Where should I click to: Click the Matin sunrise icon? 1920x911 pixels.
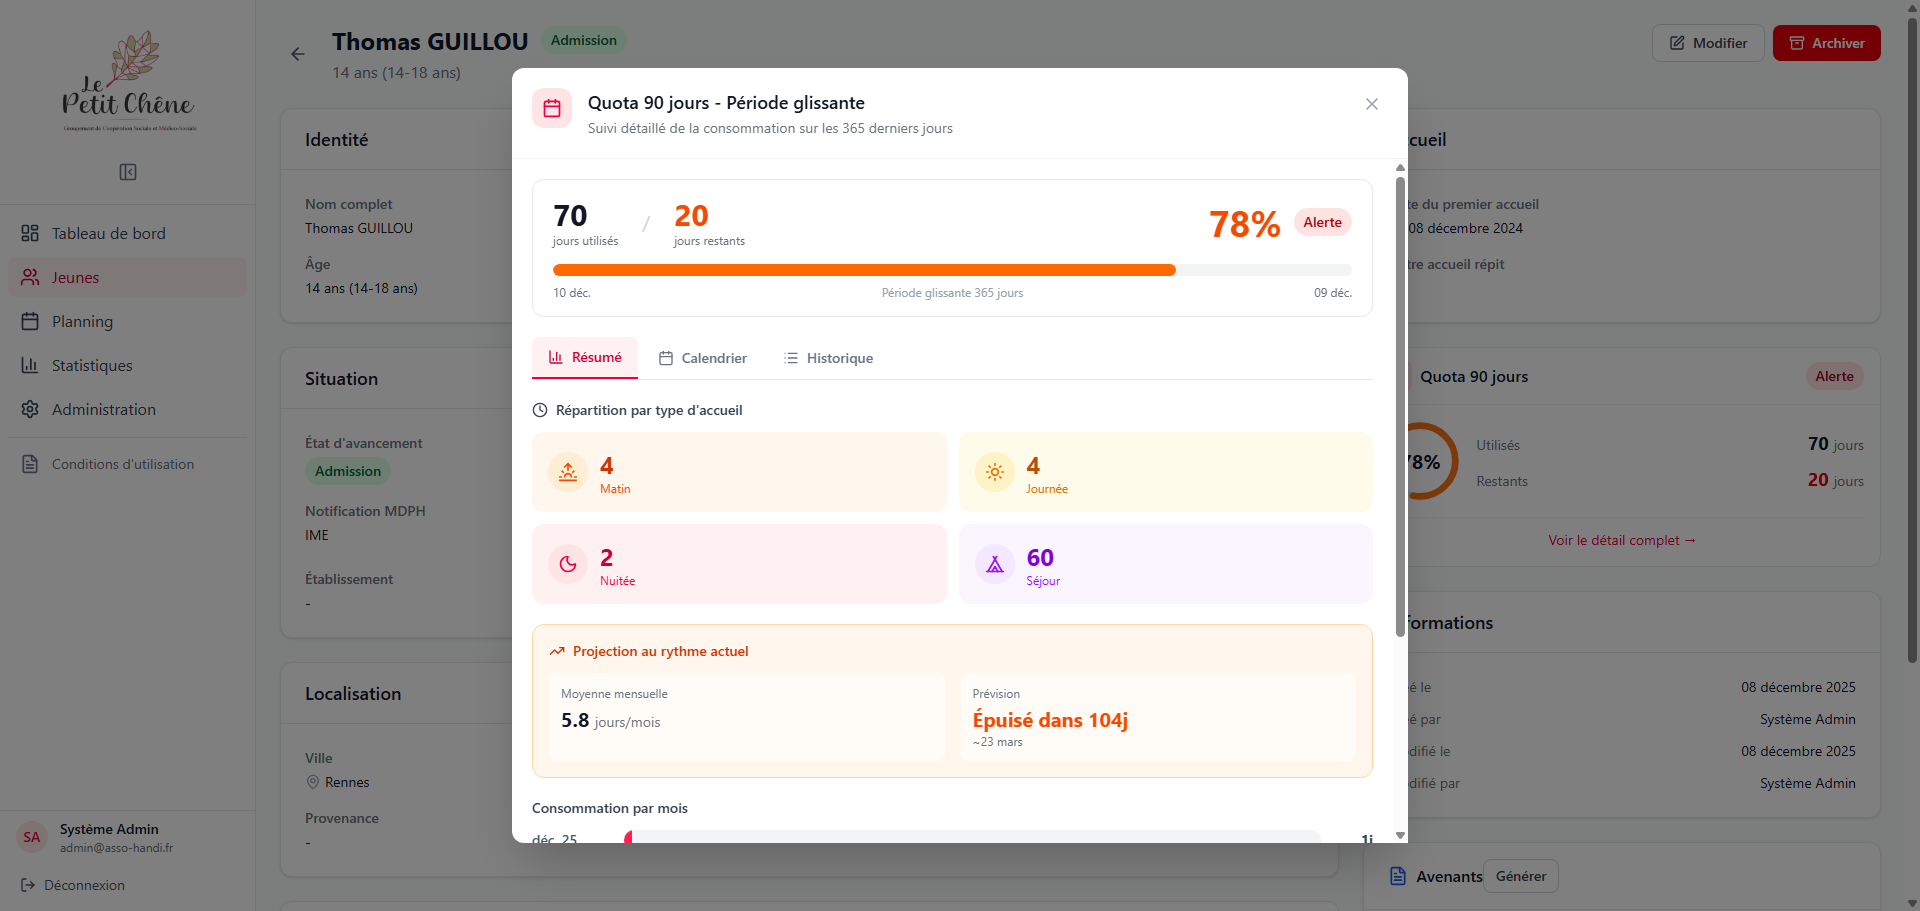click(x=568, y=472)
